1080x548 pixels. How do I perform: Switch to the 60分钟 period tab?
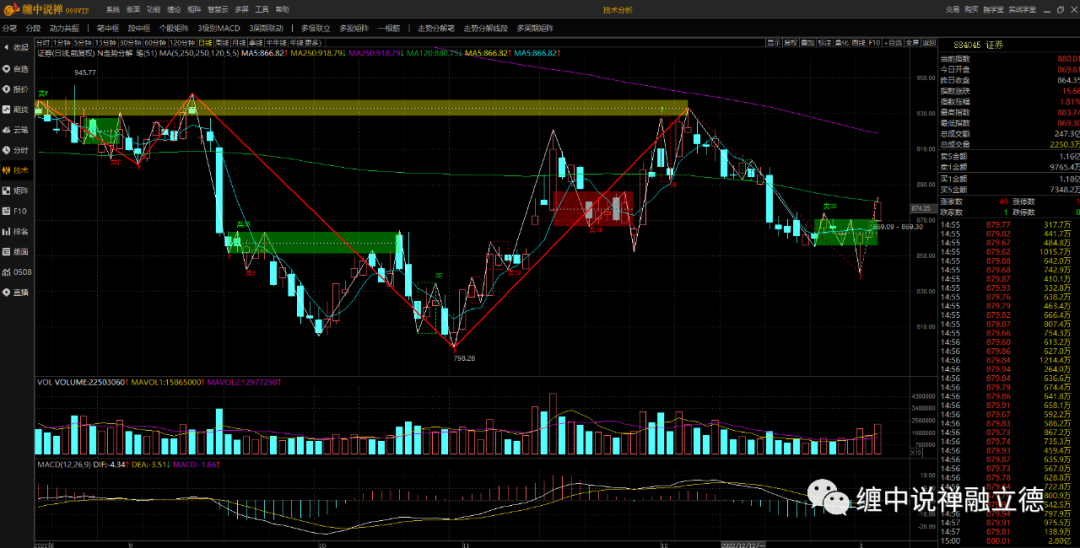tap(156, 43)
